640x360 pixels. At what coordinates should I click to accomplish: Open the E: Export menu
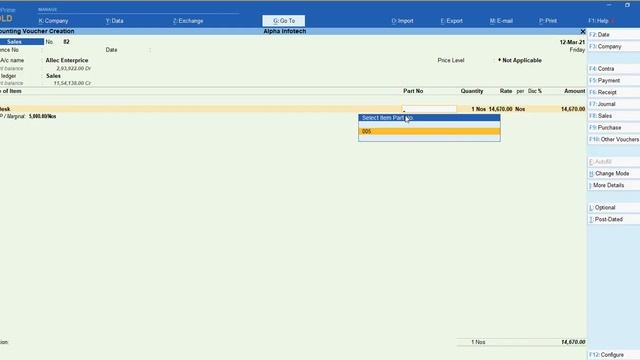pyautogui.click(x=451, y=21)
